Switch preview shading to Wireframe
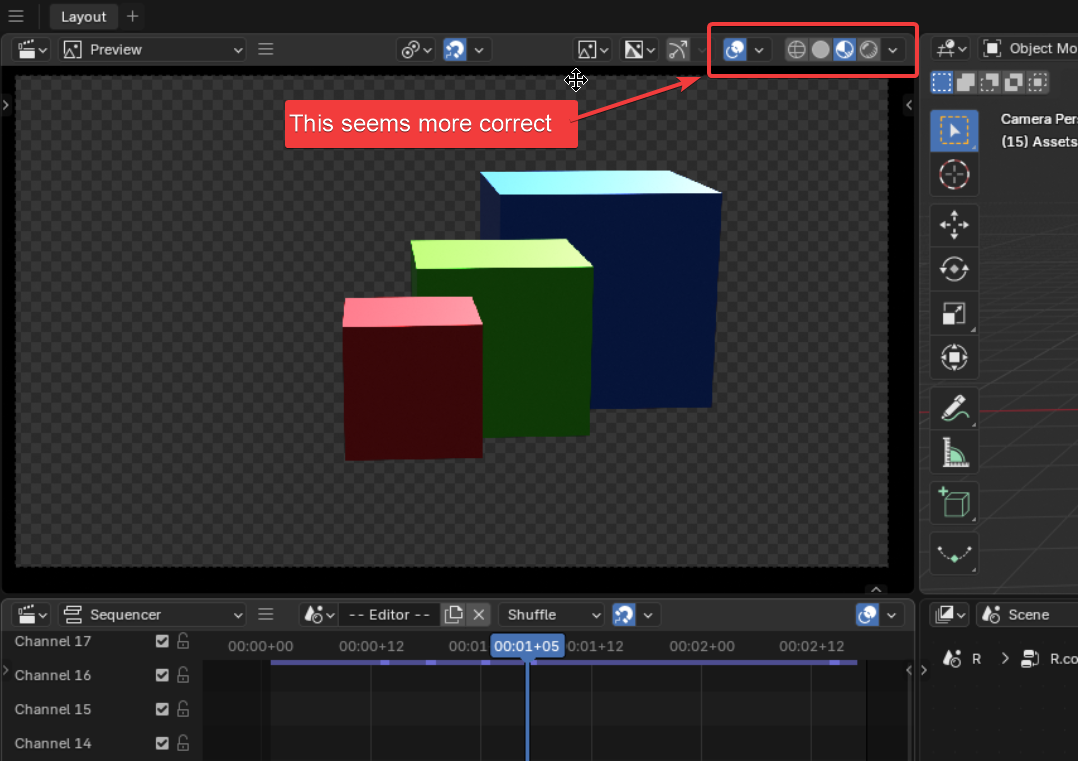1078x761 pixels. click(x=796, y=49)
